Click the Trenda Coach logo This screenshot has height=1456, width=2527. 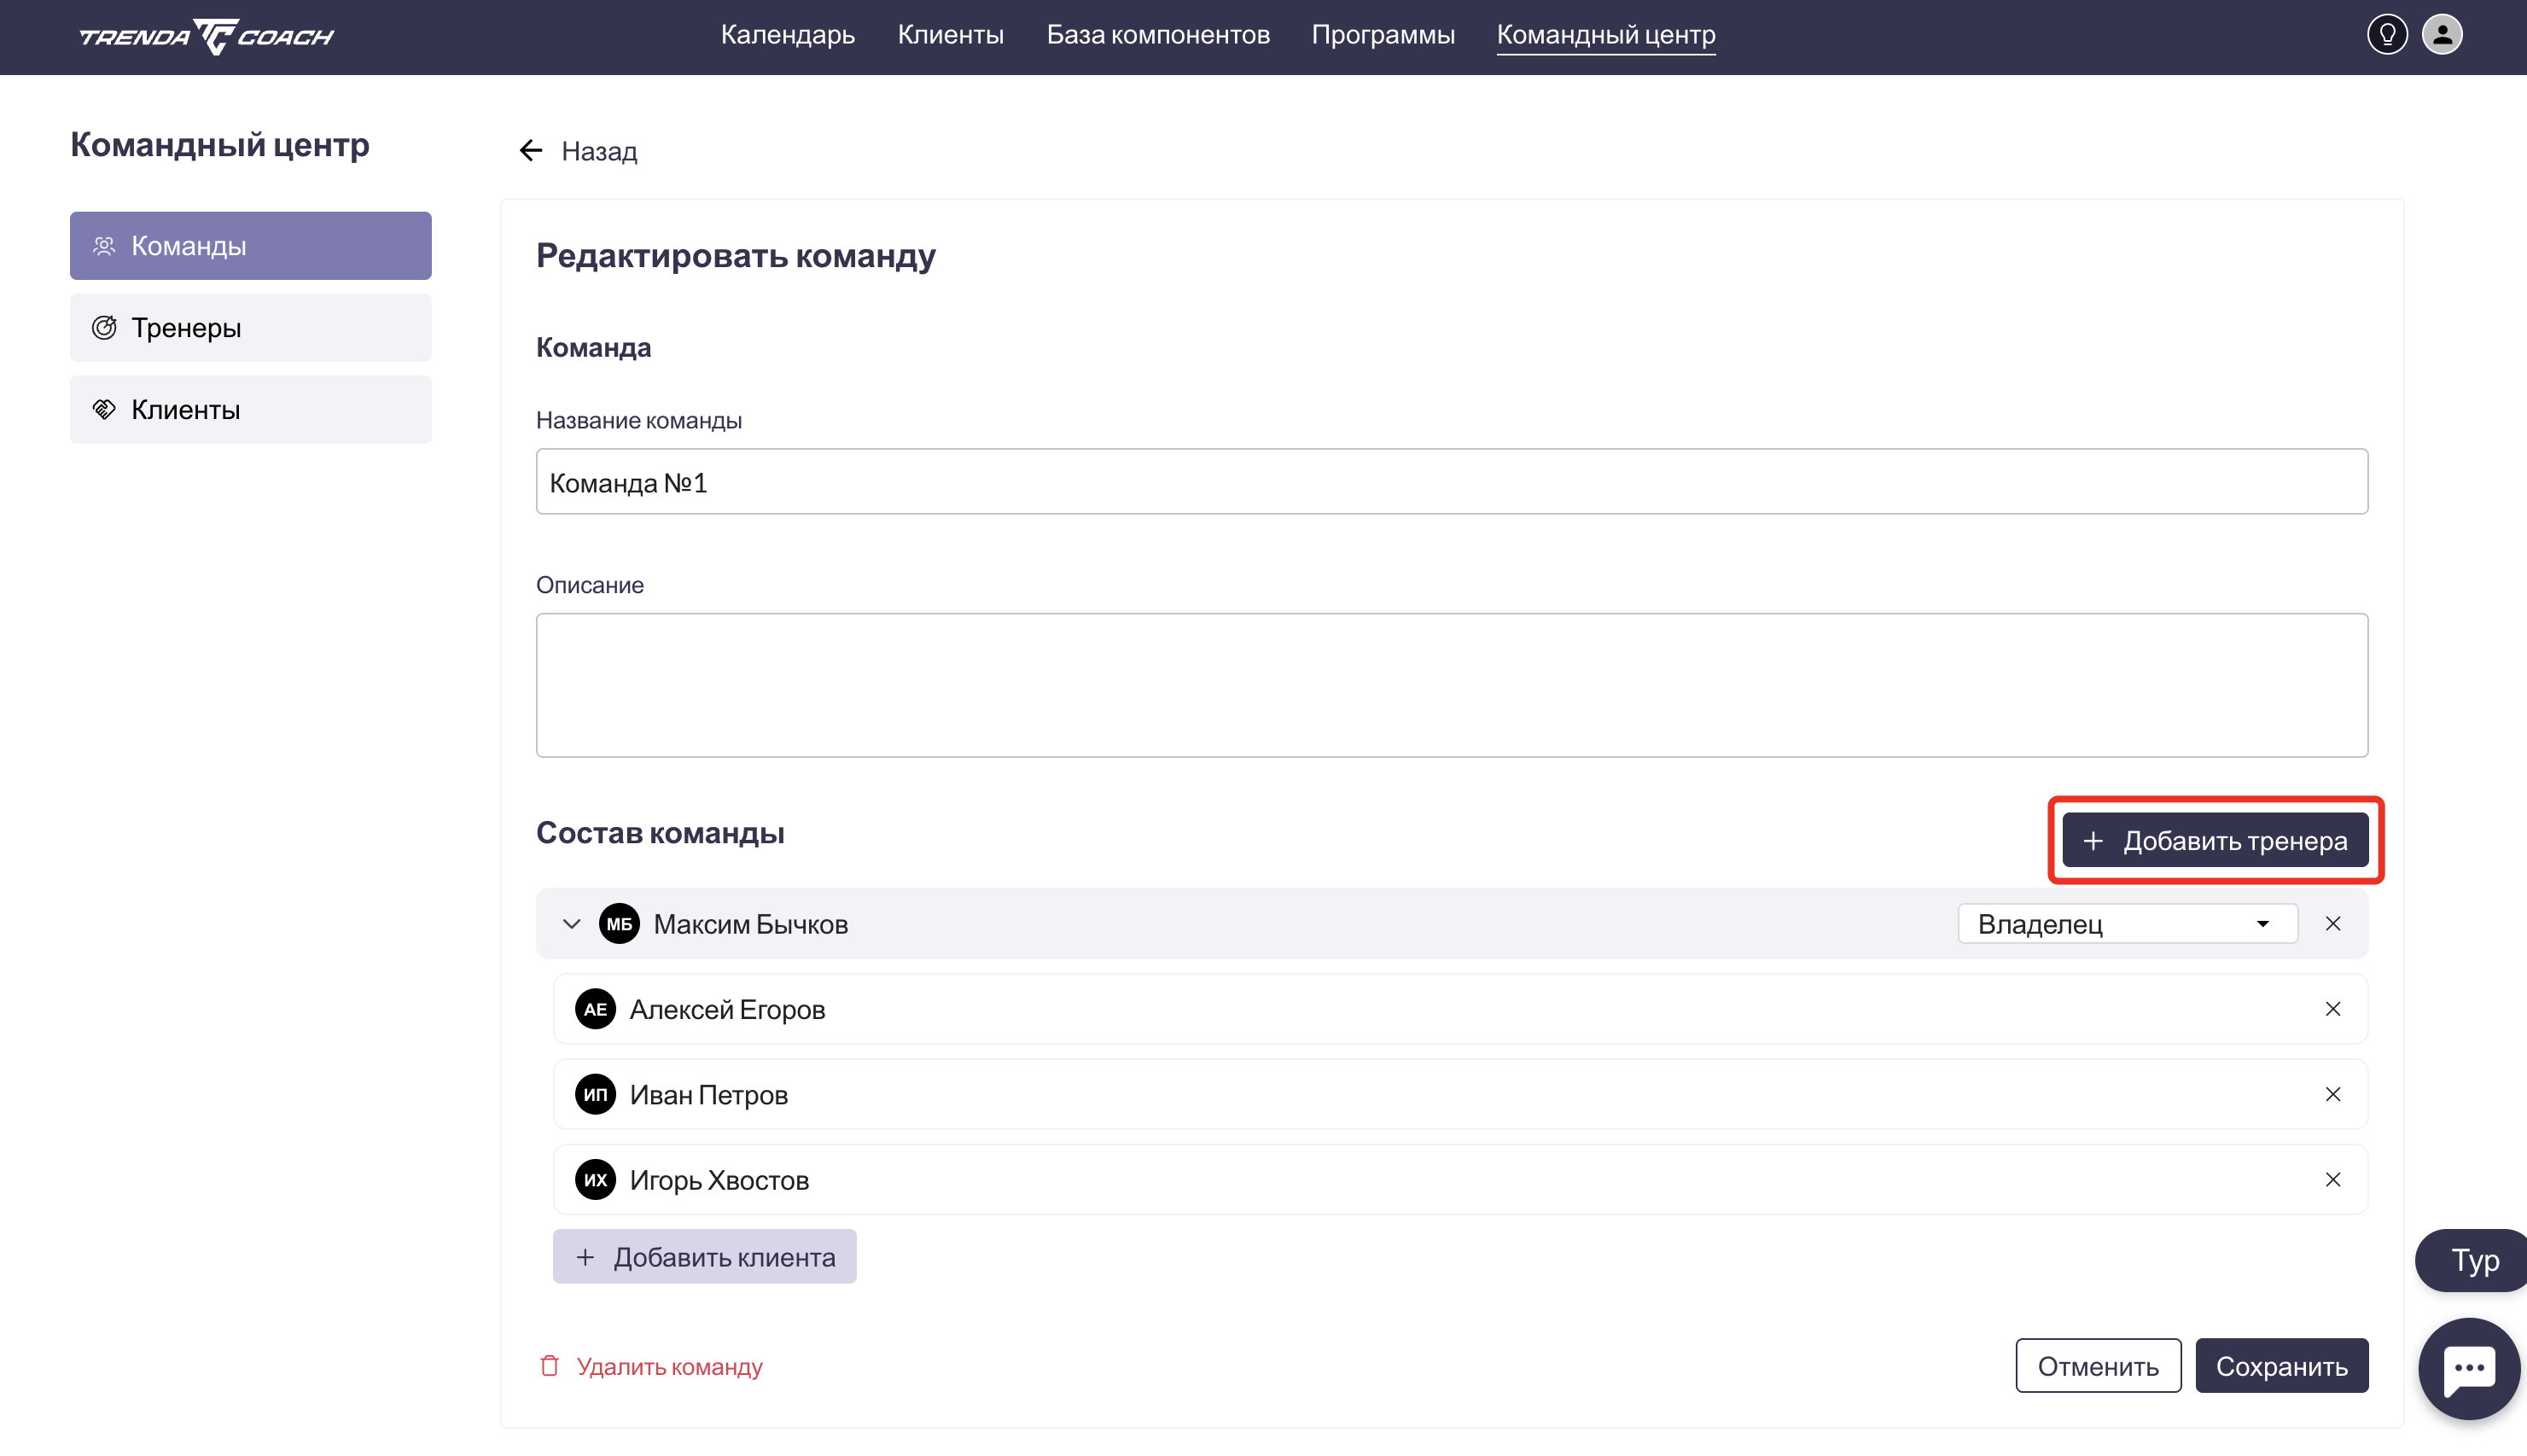click(x=207, y=37)
